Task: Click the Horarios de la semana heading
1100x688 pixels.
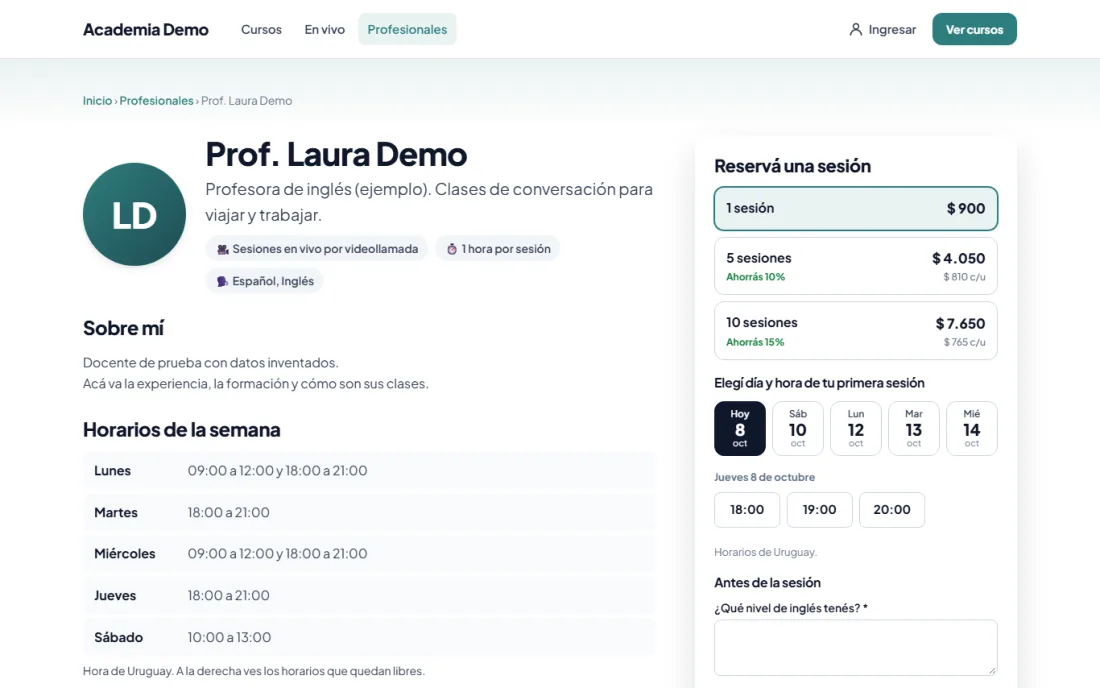Action: click(x=182, y=429)
